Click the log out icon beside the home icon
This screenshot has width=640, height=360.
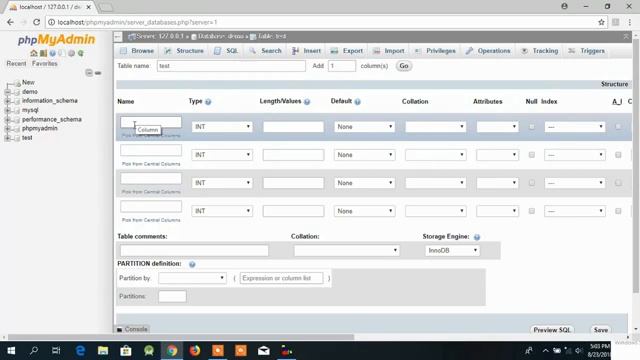coord(43,53)
